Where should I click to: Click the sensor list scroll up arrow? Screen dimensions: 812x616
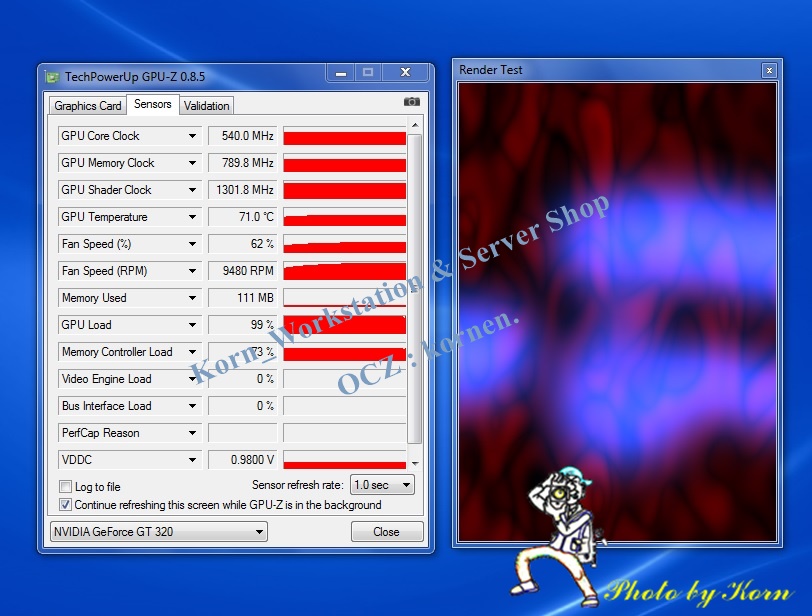click(415, 125)
